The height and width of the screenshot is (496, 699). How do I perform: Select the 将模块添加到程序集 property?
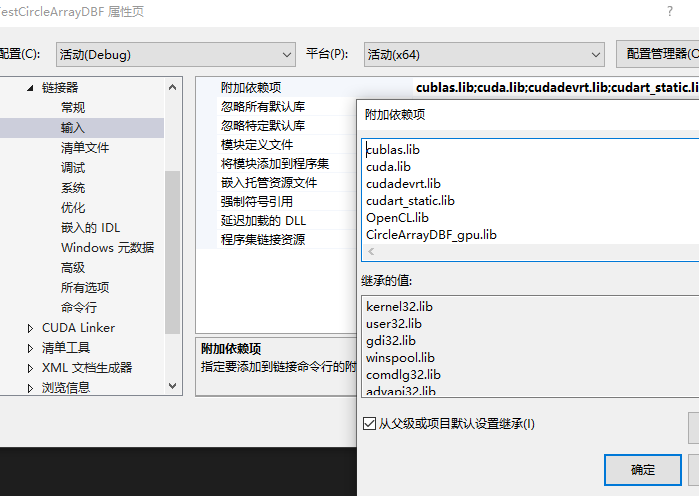click(275, 164)
